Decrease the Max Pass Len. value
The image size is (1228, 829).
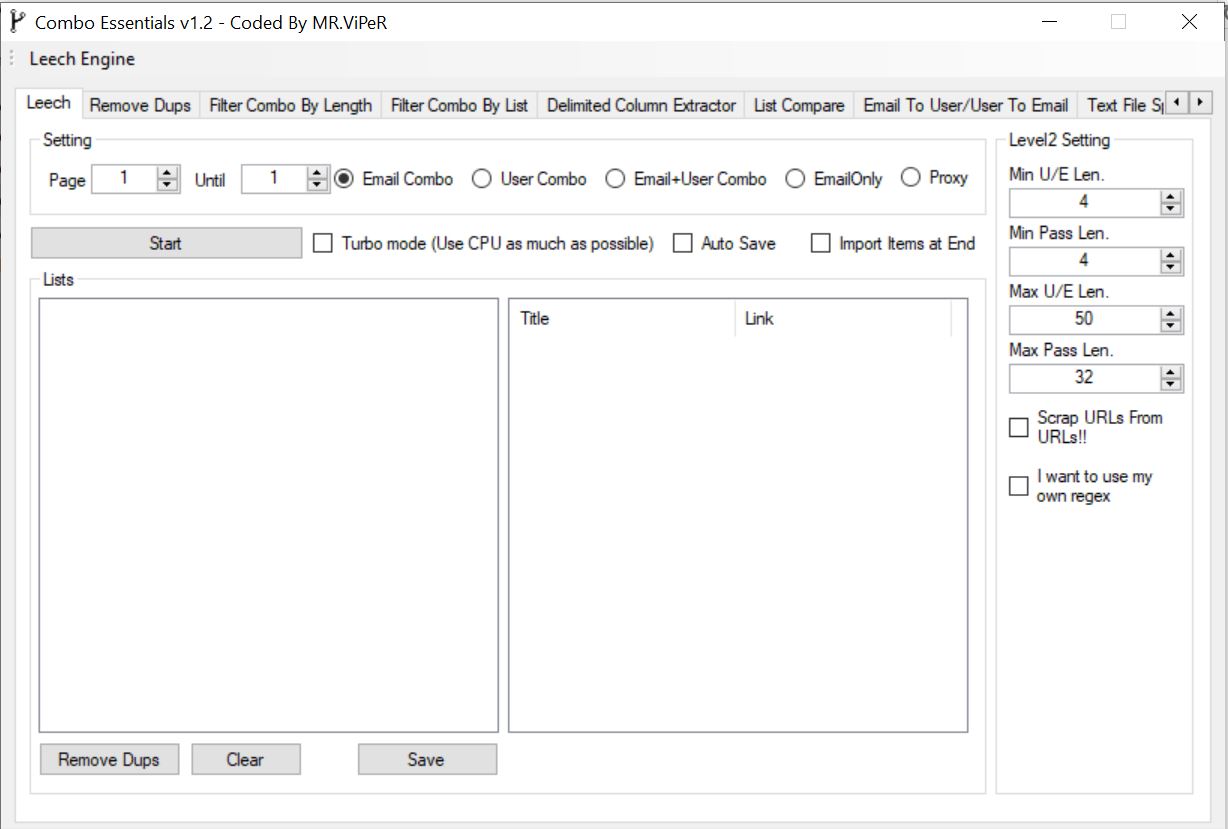click(1170, 384)
